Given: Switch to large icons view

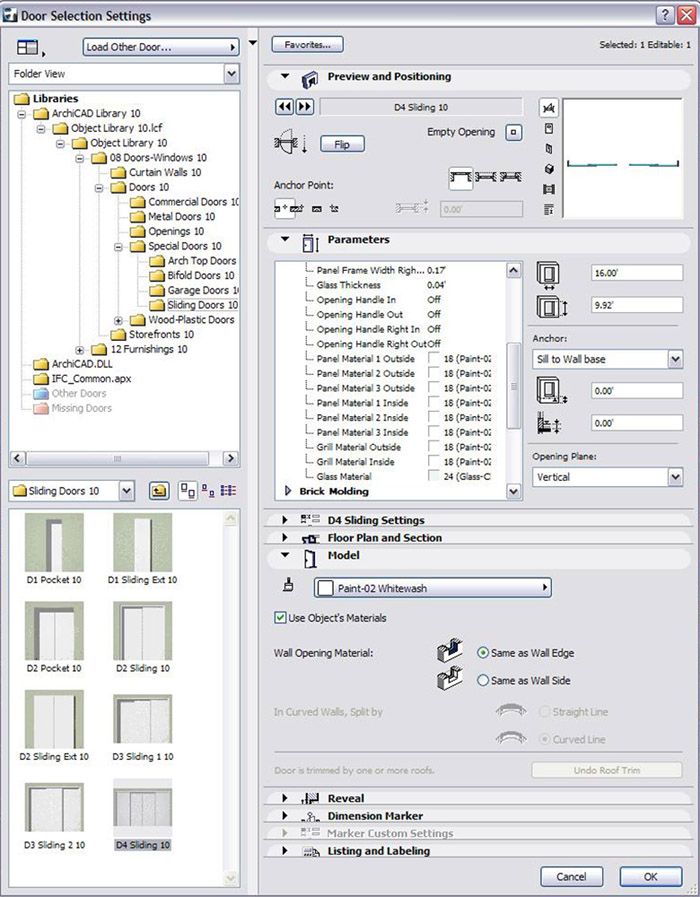Looking at the screenshot, I should 188,491.
